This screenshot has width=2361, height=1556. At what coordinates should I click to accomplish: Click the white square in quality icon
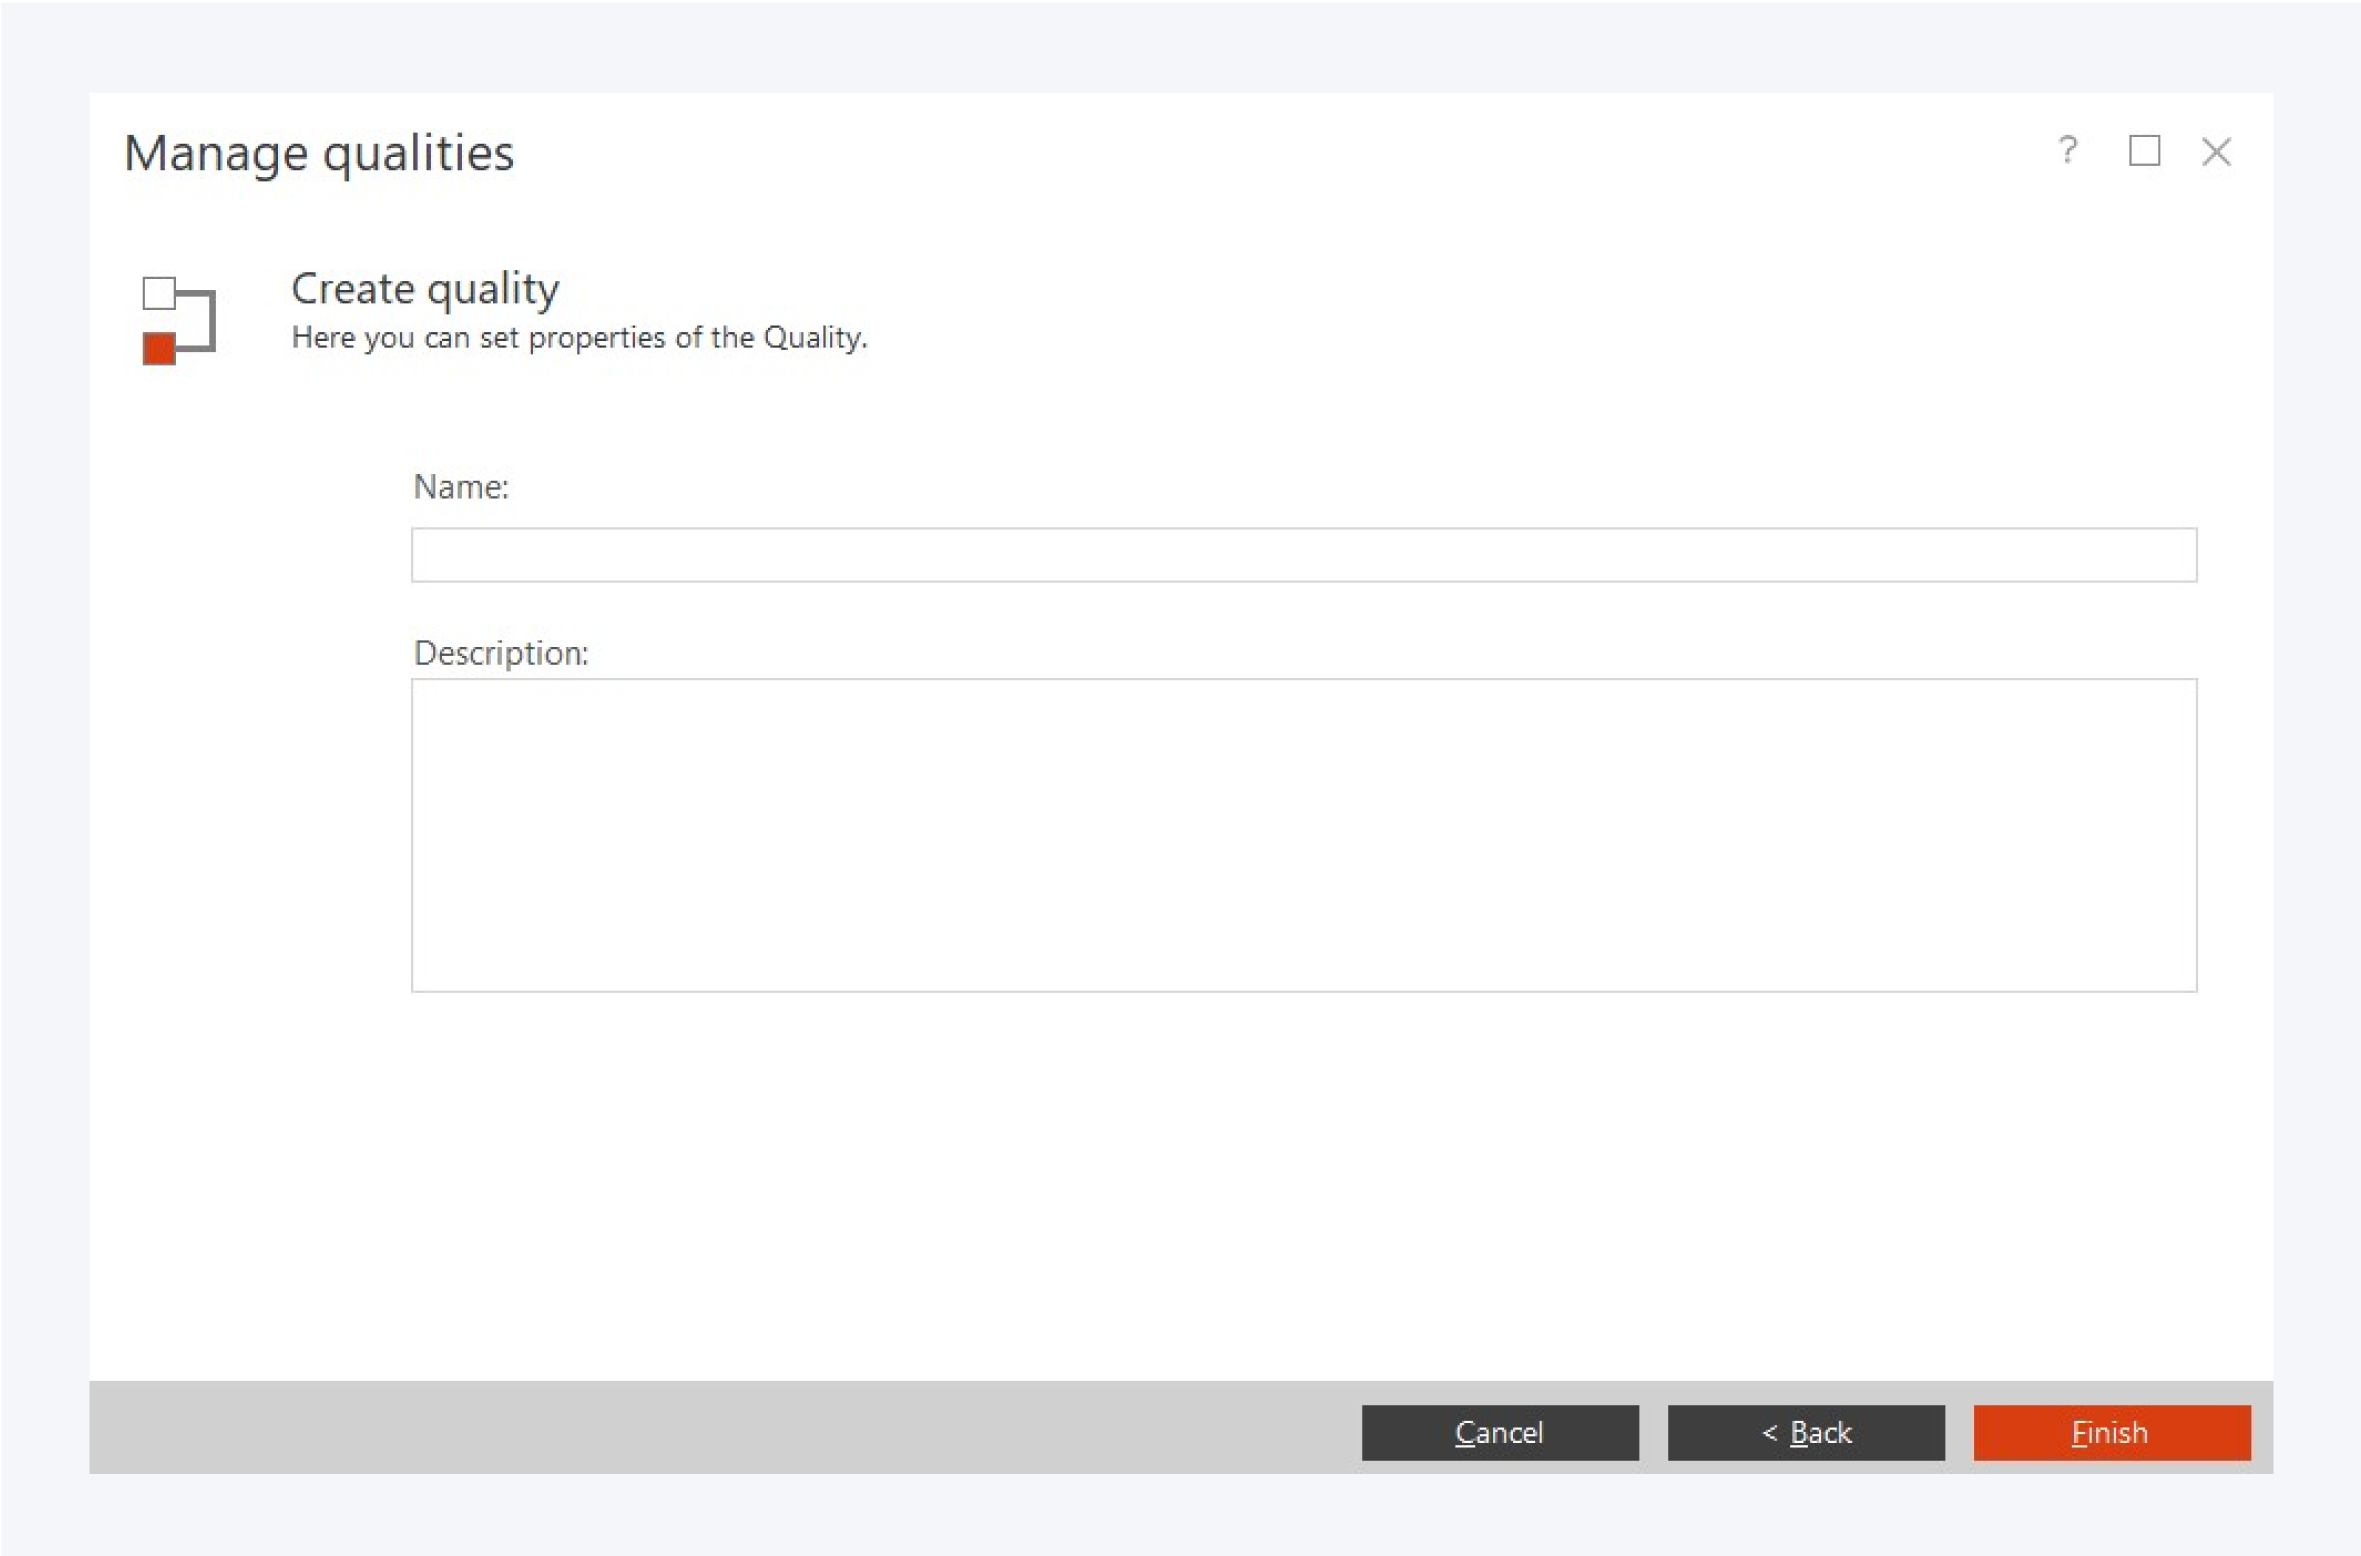159,293
